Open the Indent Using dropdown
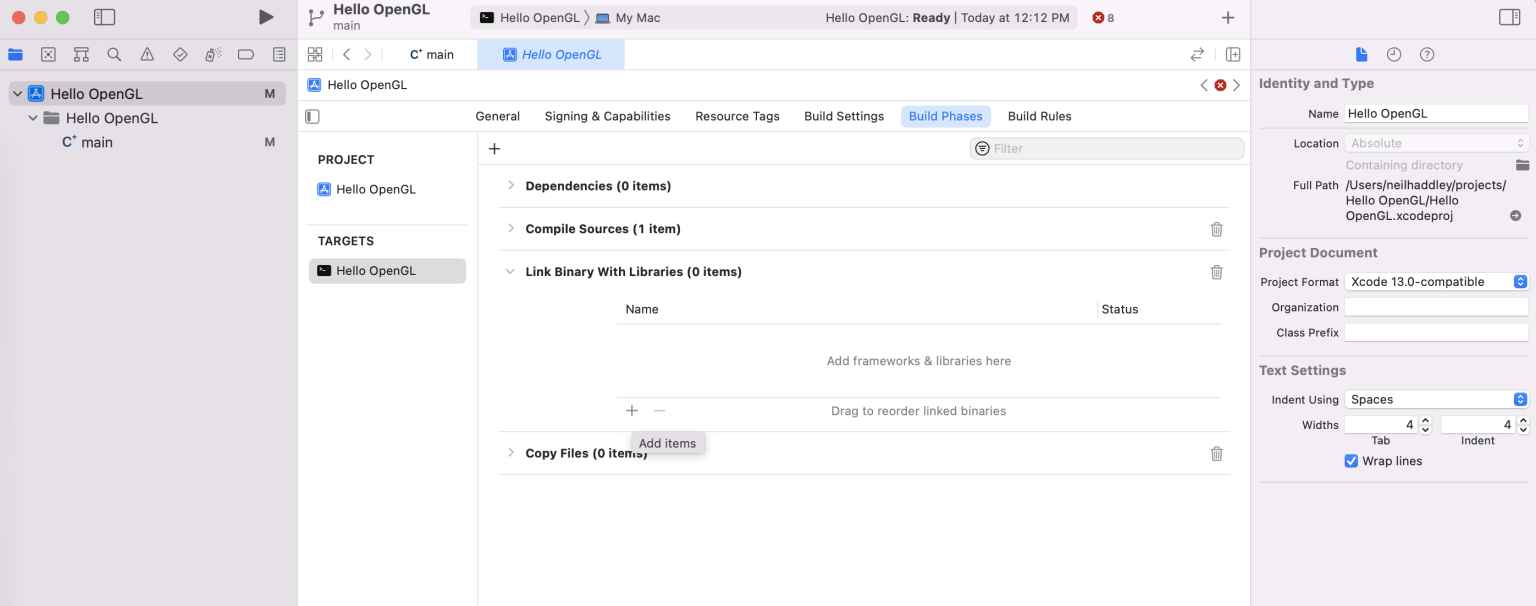1536x606 pixels. click(1436, 399)
